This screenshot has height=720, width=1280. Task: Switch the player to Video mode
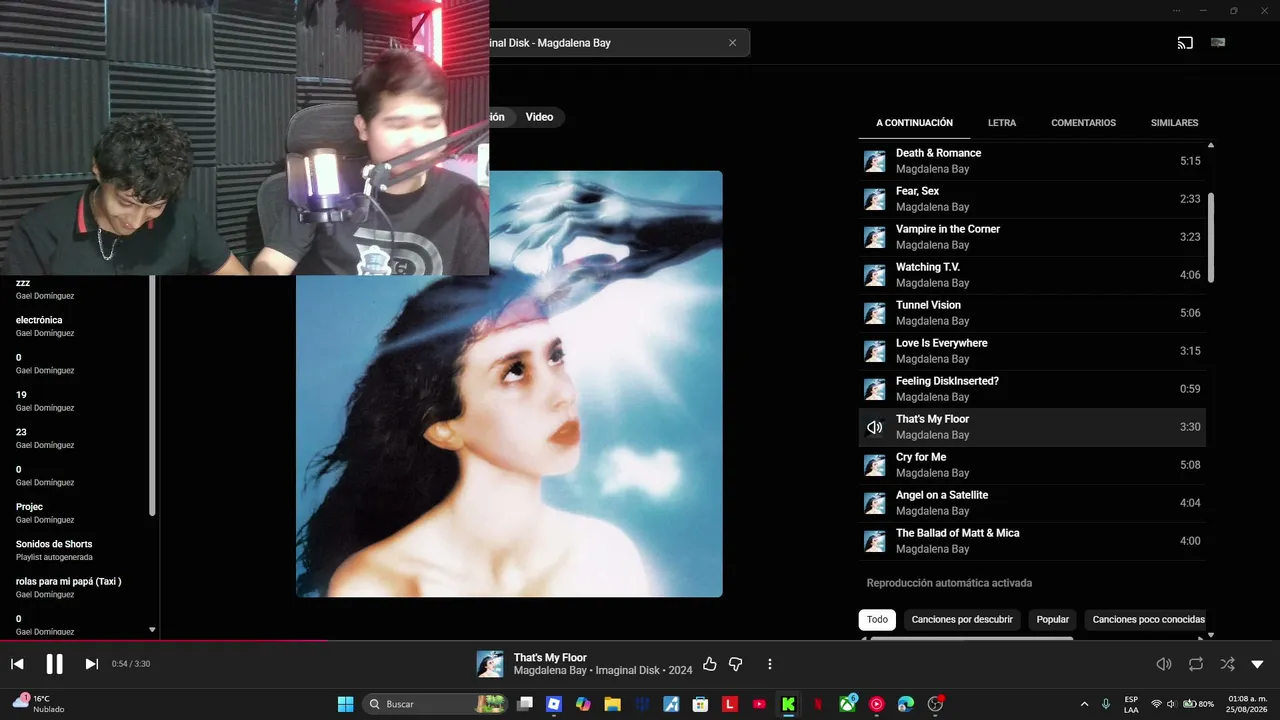[x=539, y=117]
